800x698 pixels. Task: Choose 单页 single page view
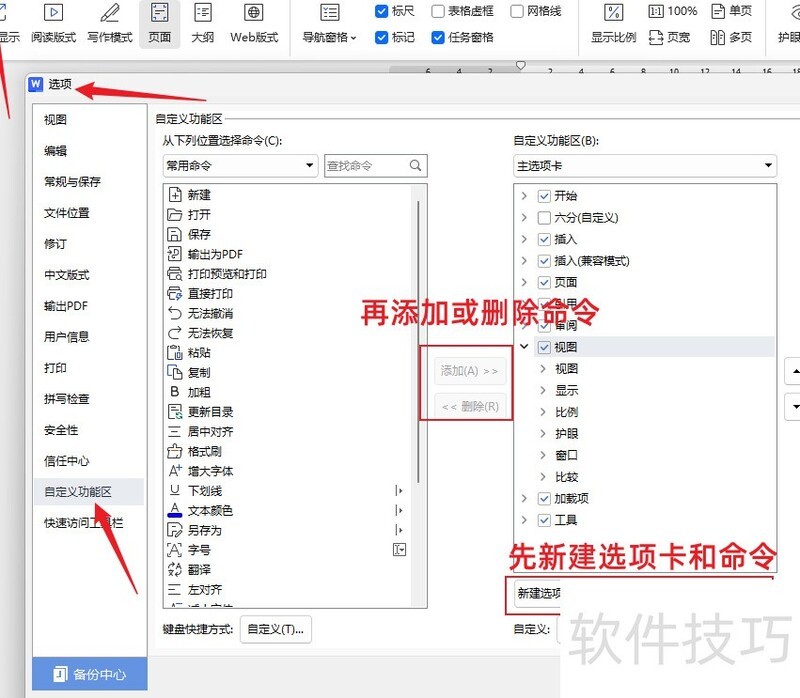pyautogui.click(x=732, y=11)
